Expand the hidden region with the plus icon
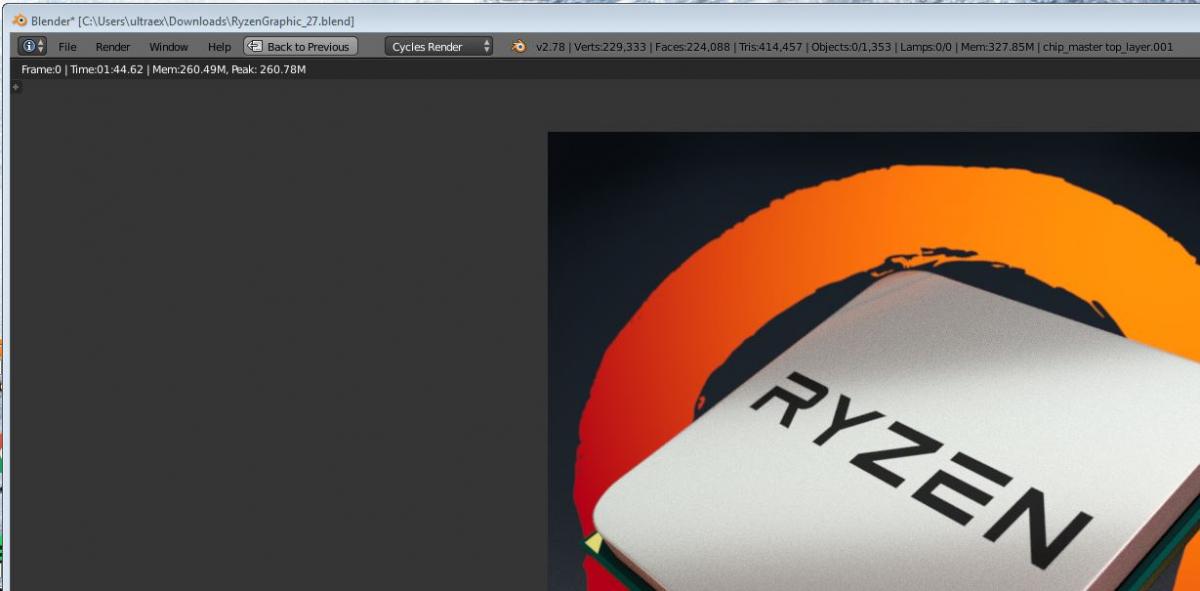This screenshot has height=591, width=1200. pyautogui.click(x=15, y=87)
